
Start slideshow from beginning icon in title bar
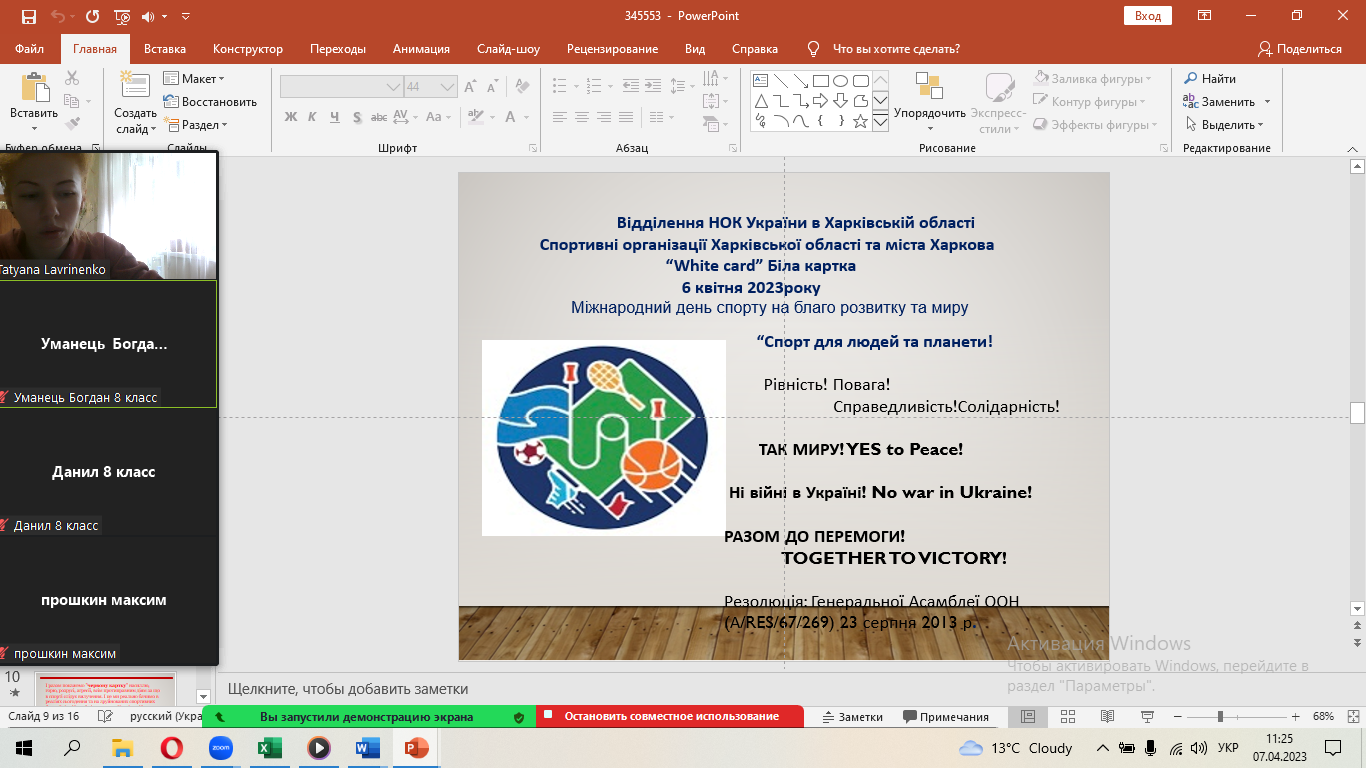[x=123, y=17]
